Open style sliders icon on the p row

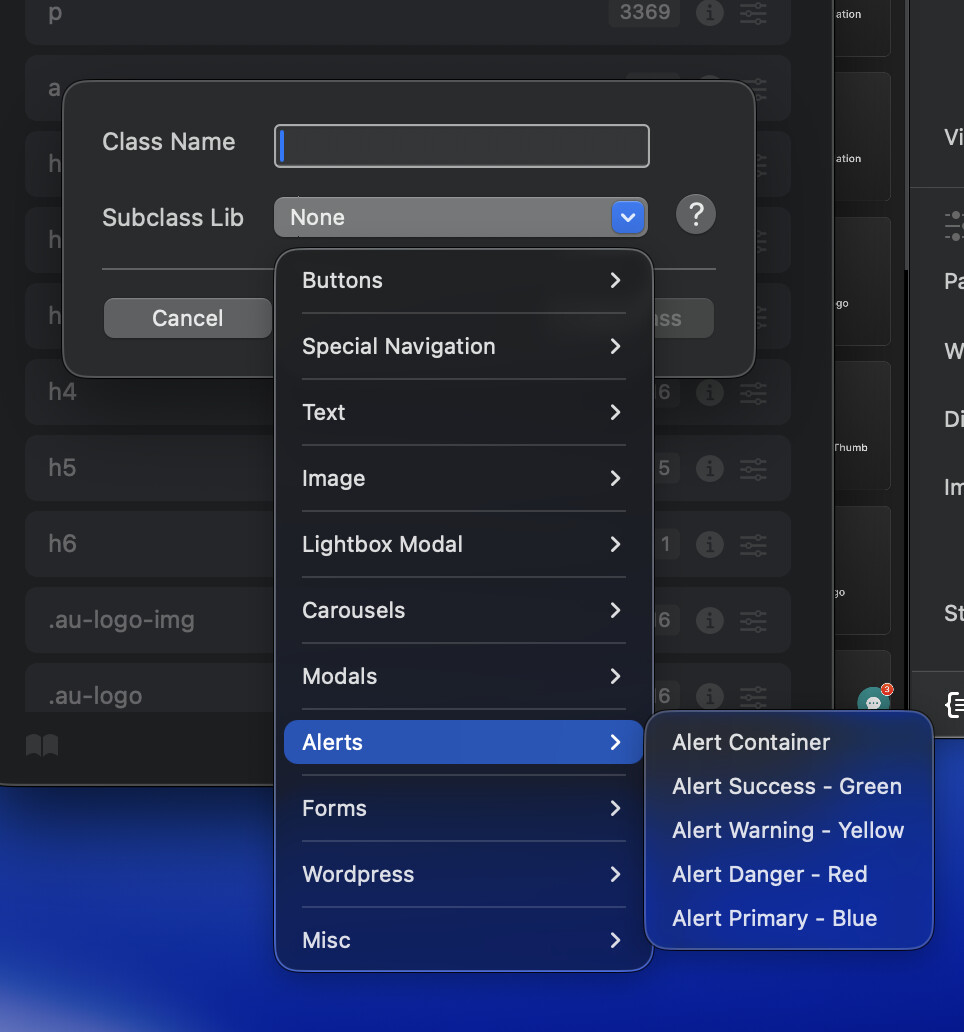pyautogui.click(x=754, y=14)
